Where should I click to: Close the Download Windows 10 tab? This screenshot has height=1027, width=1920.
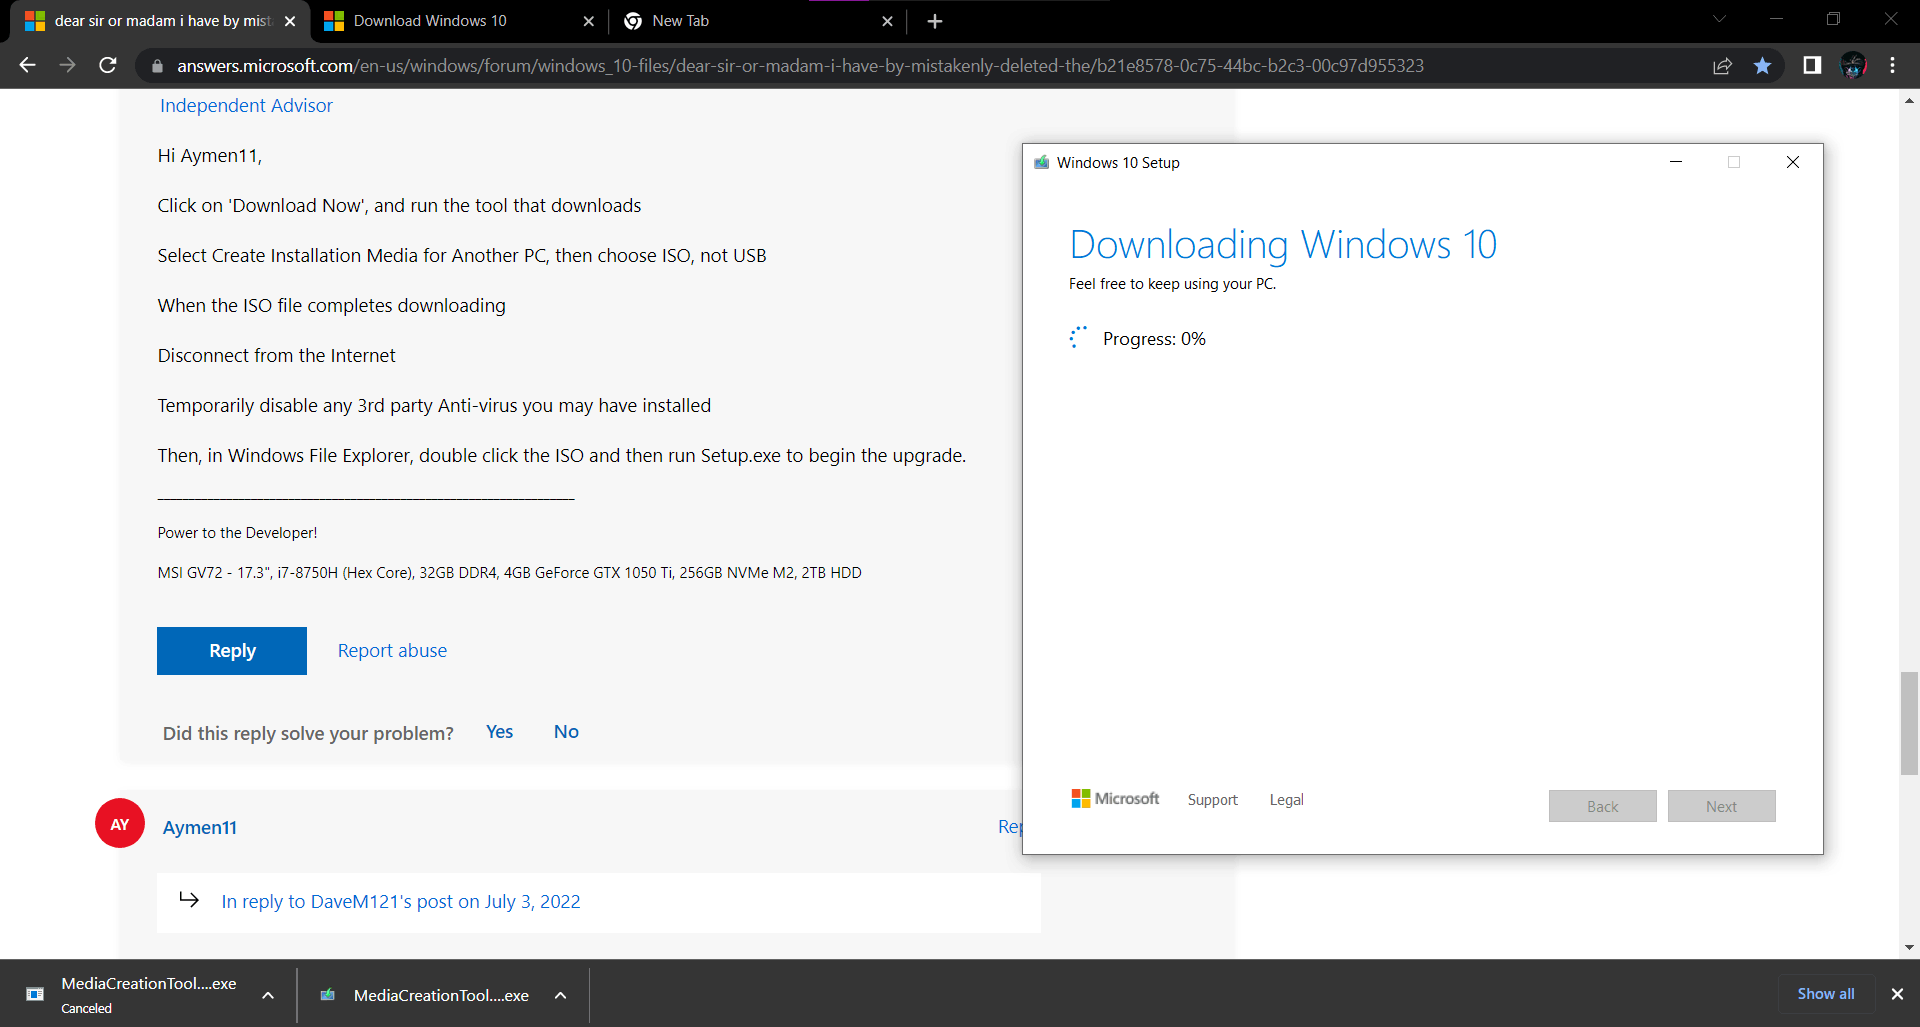point(588,21)
